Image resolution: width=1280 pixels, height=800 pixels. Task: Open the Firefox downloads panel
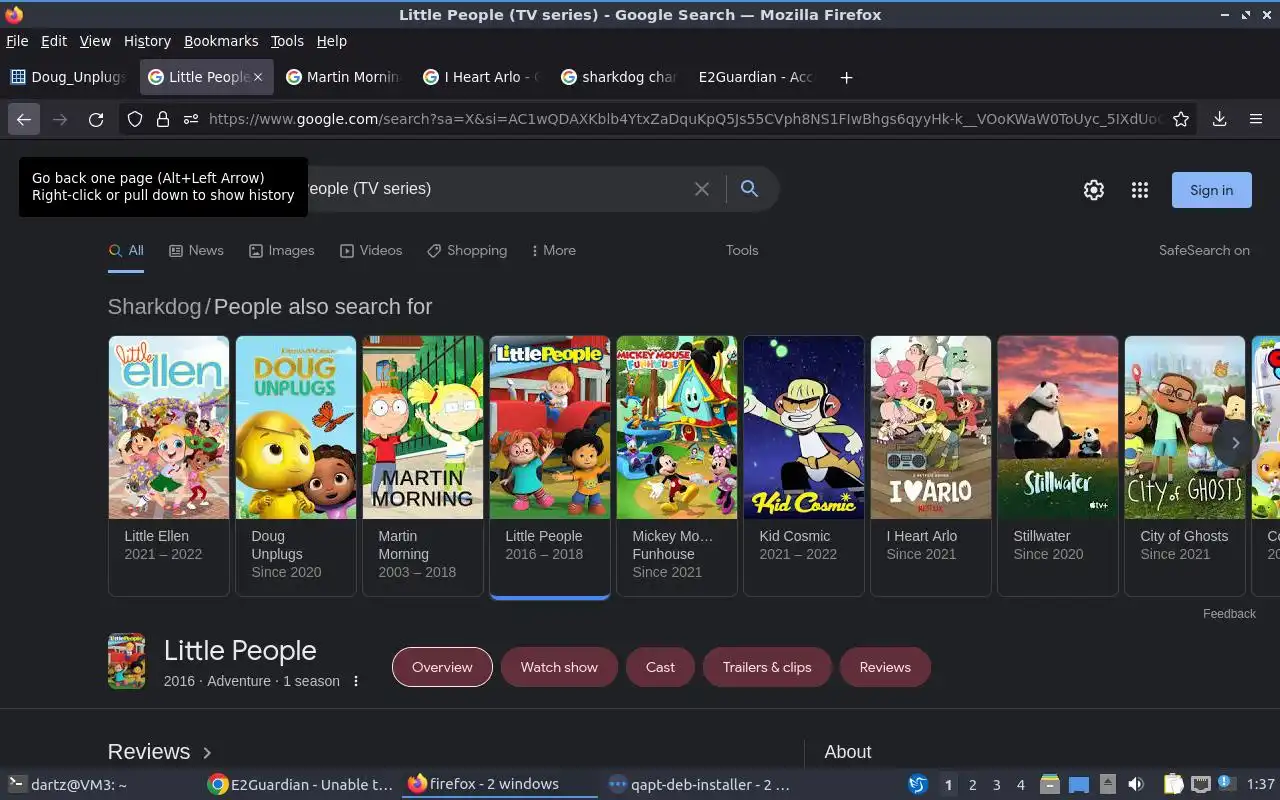click(1219, 119)
